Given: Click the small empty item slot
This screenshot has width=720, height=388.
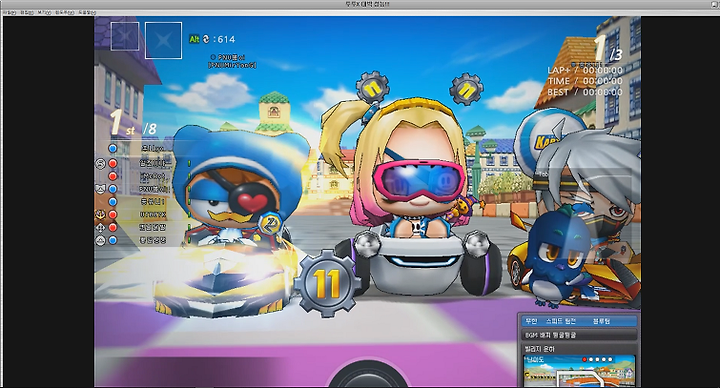Looking at the screenshot, I should [x=125, y=36].
